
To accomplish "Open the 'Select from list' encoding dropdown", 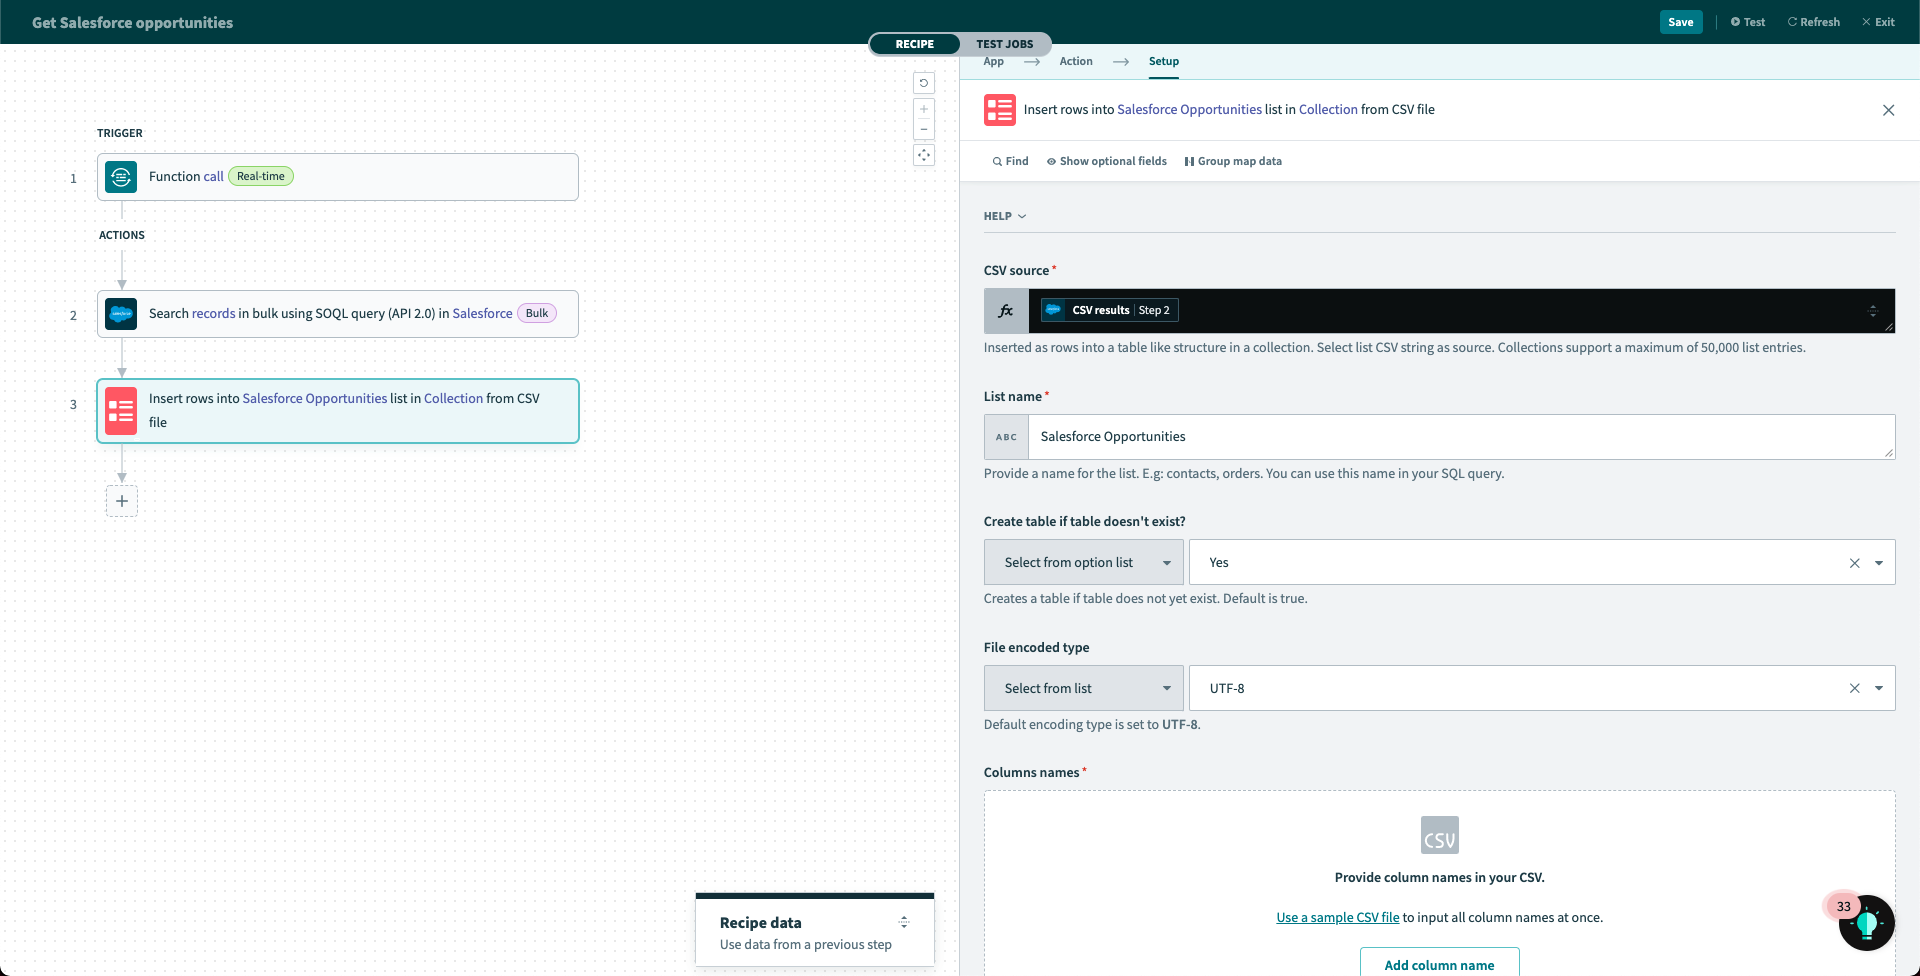I will pos(1084,689).
